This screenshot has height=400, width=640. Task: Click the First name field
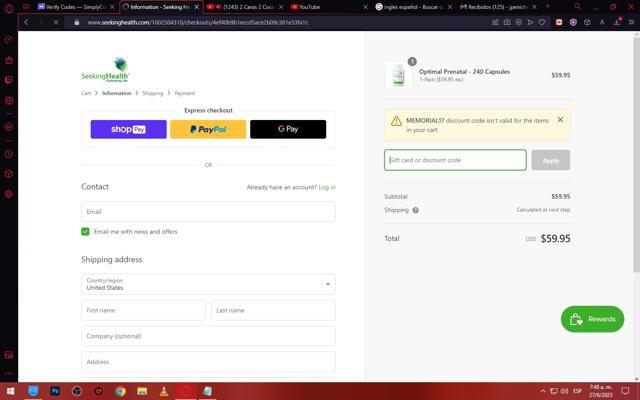pos(143,311)
